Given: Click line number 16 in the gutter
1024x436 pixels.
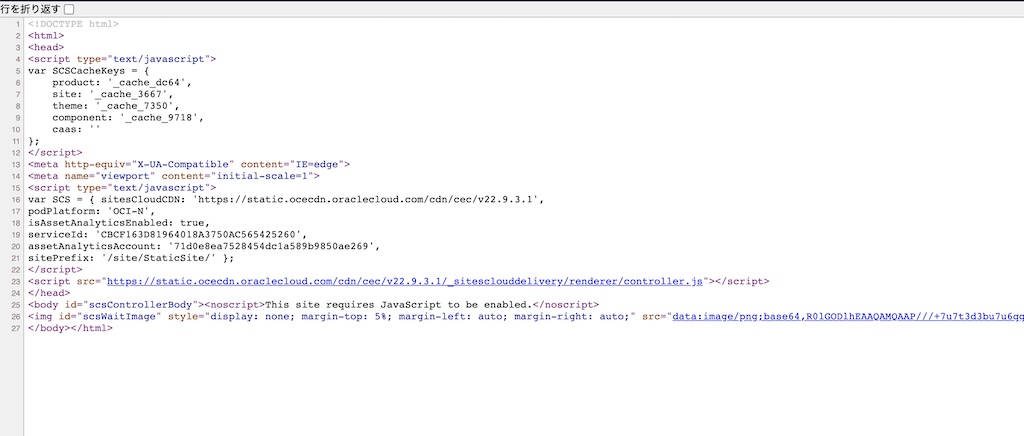Looking at the screenshot, I should click(17, 199).
